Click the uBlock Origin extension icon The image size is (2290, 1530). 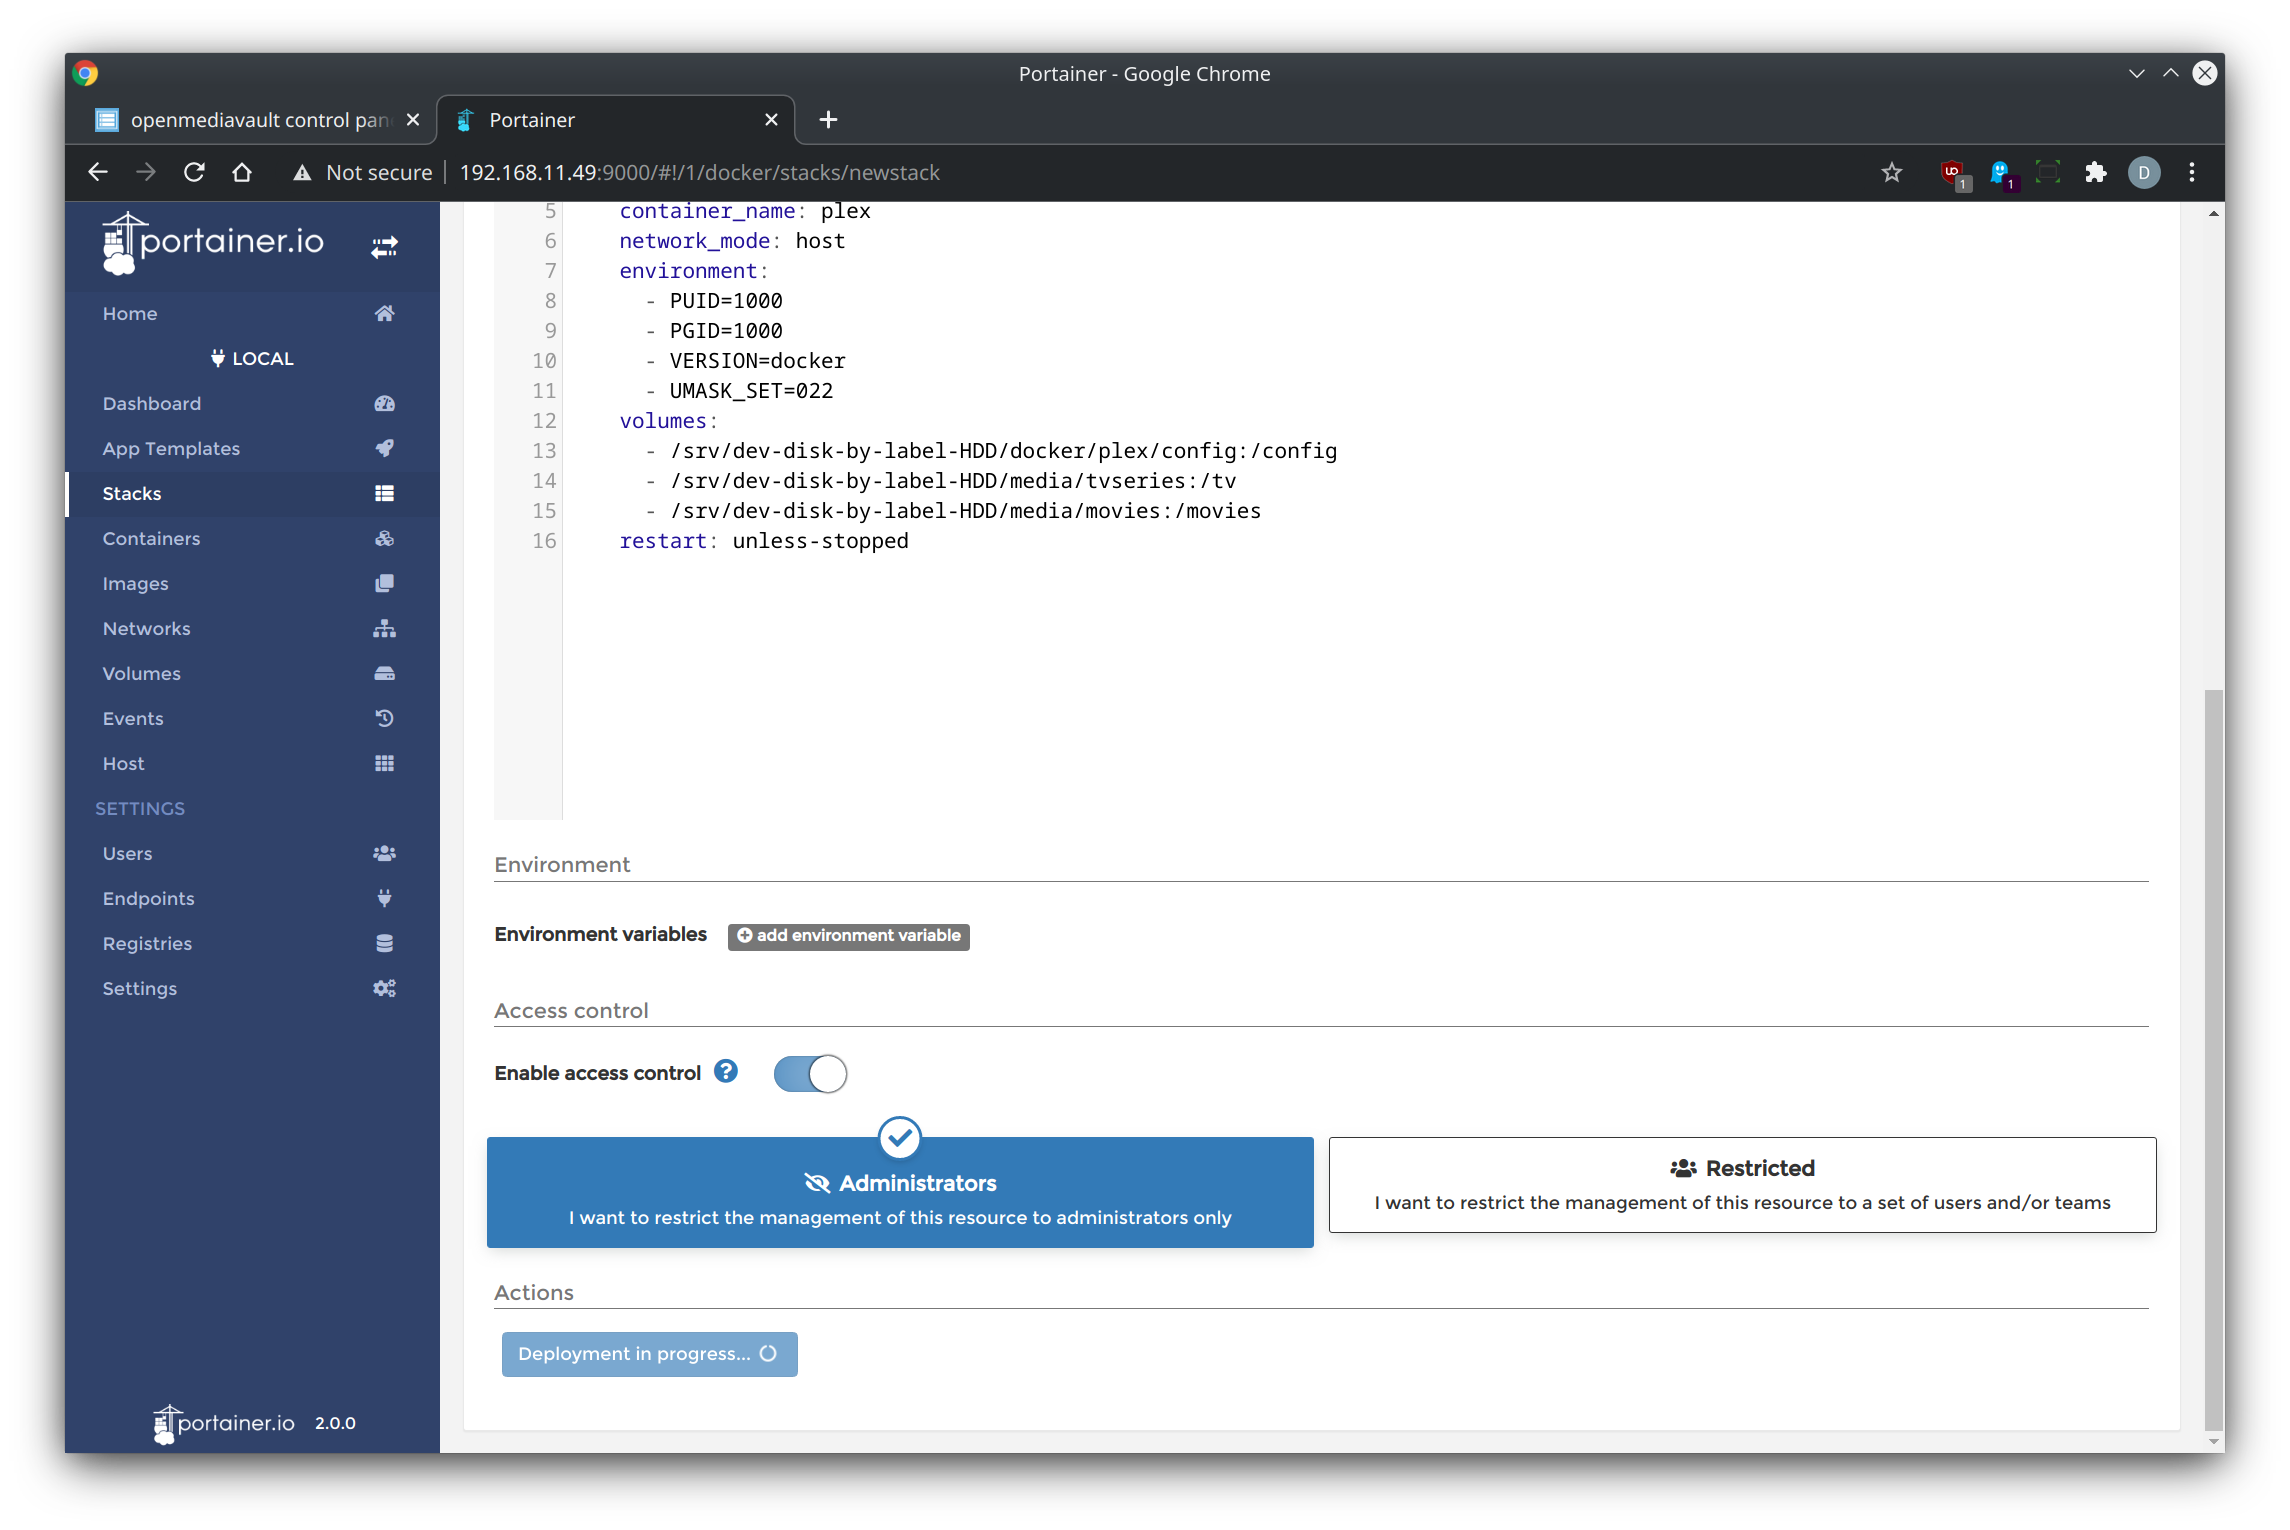tap(1951, 172)
